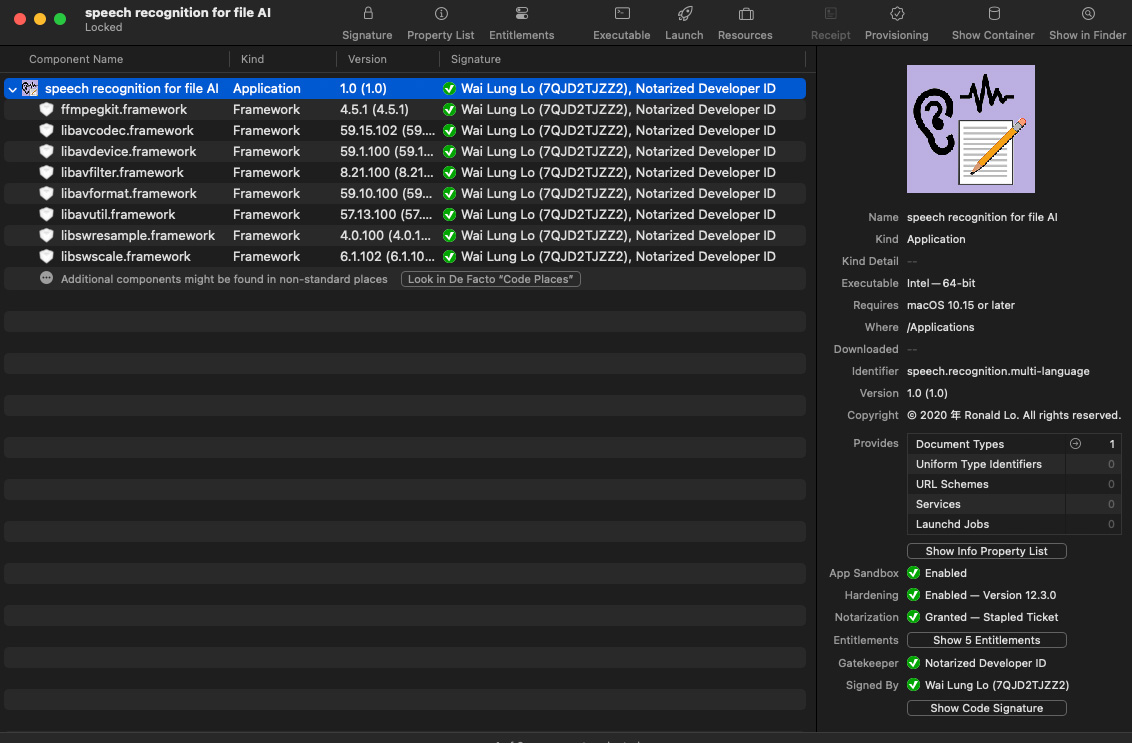The height and width of the screenshot is (743, 1132).
Task: Click the green check beside Gatekeeper status
Action: tap(913, 663)
